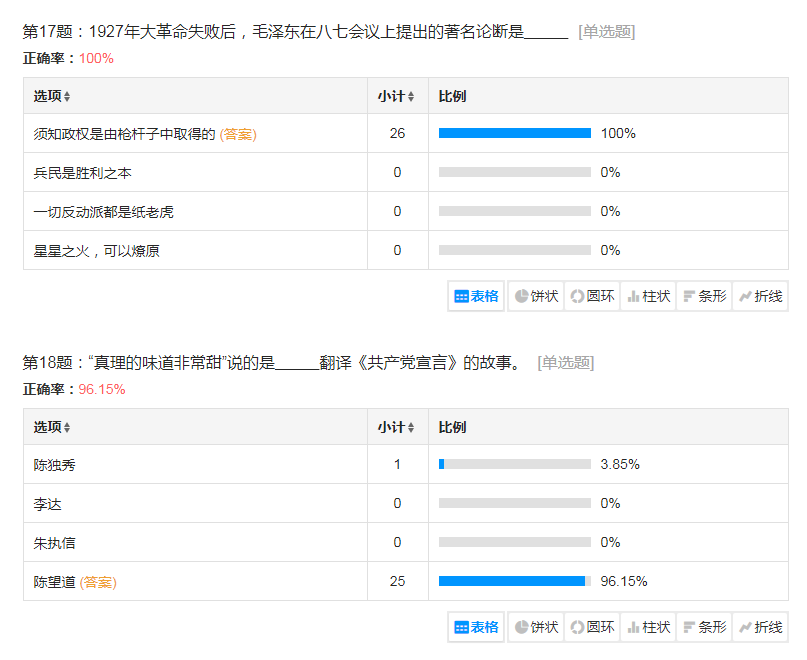Choose bar chart view for question 17
The image size is (807, 660).
pyautogui.click(x=704, y=296)
